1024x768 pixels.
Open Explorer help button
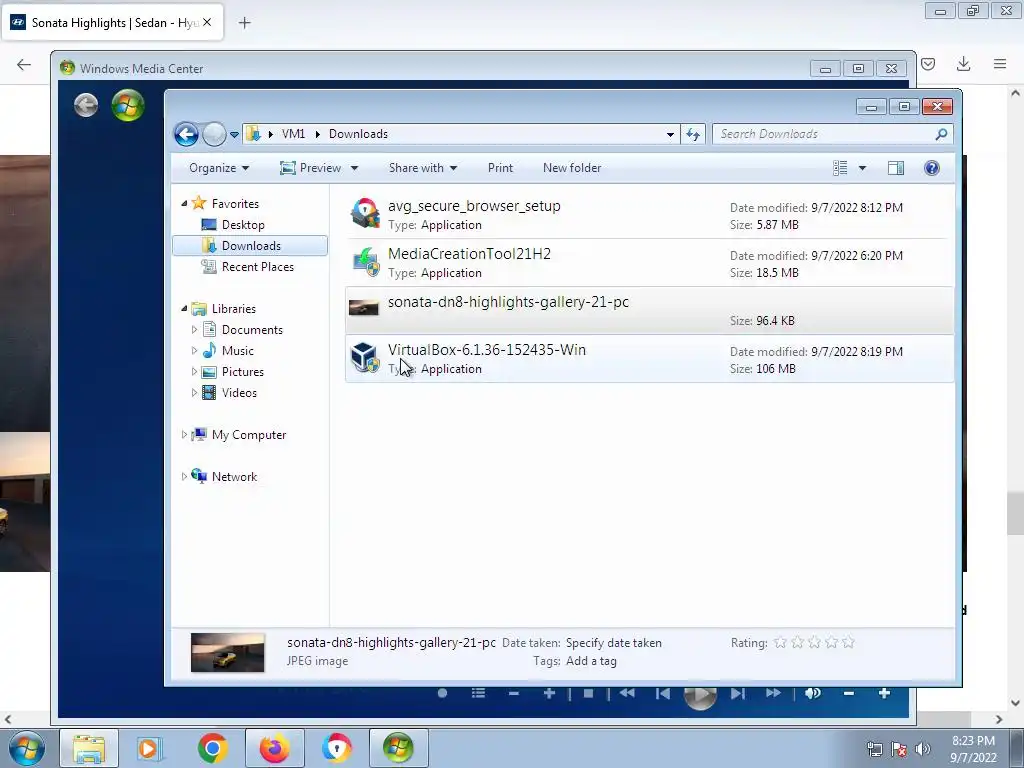(932, 168)
